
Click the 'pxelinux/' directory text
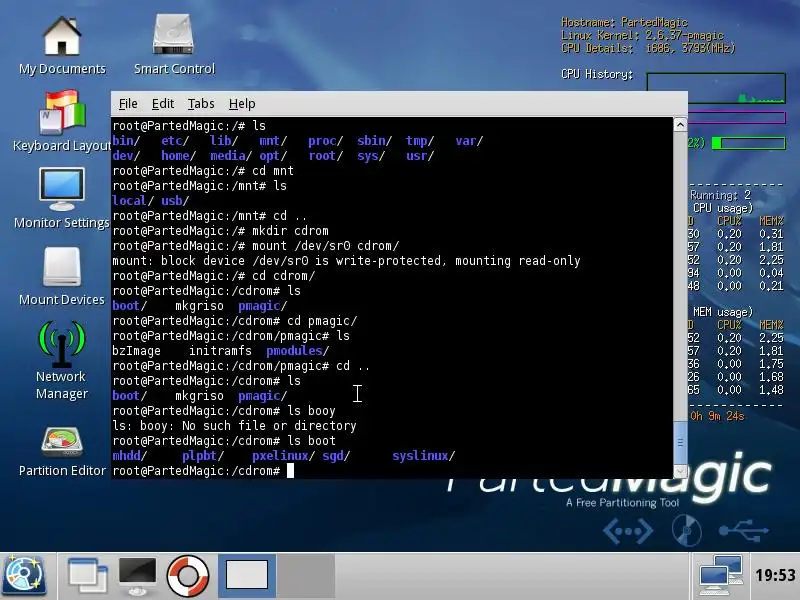pos(283,456)
